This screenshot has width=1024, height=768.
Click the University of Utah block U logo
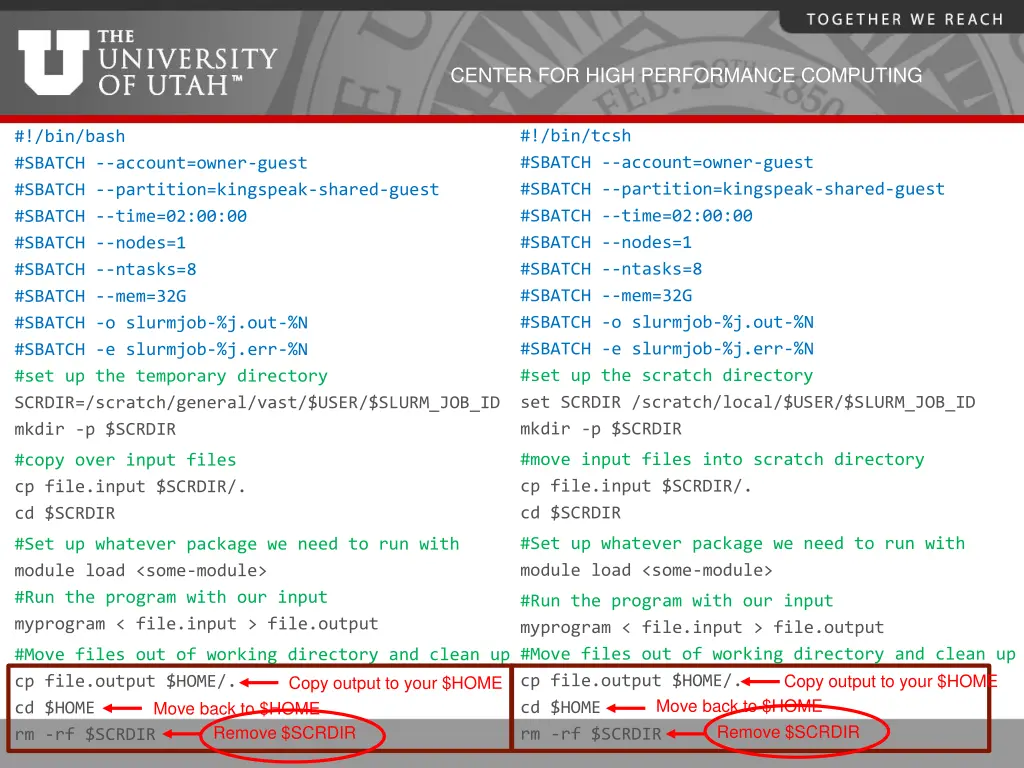(x=53, y=62)
